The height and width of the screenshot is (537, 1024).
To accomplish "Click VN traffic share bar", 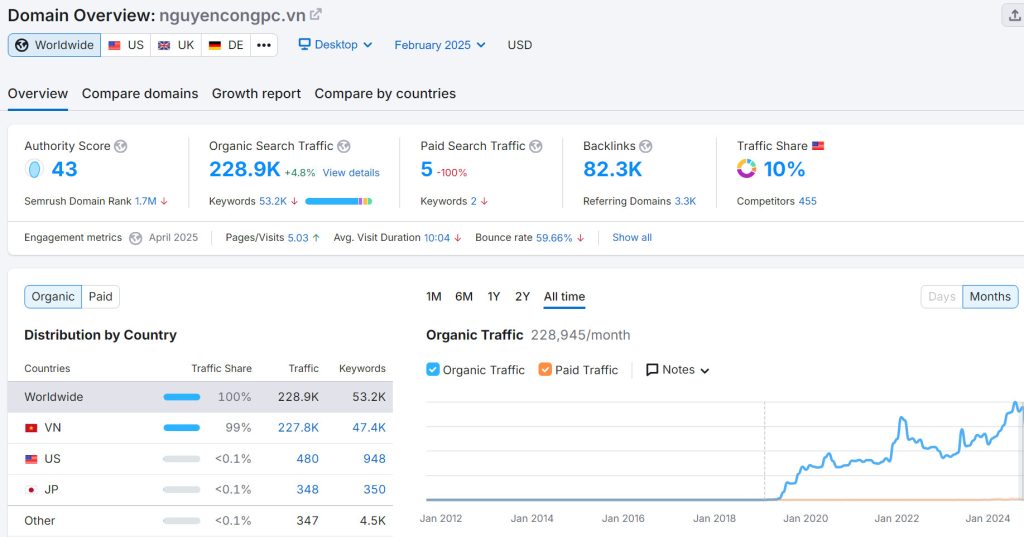I will [x=182, y=428].
